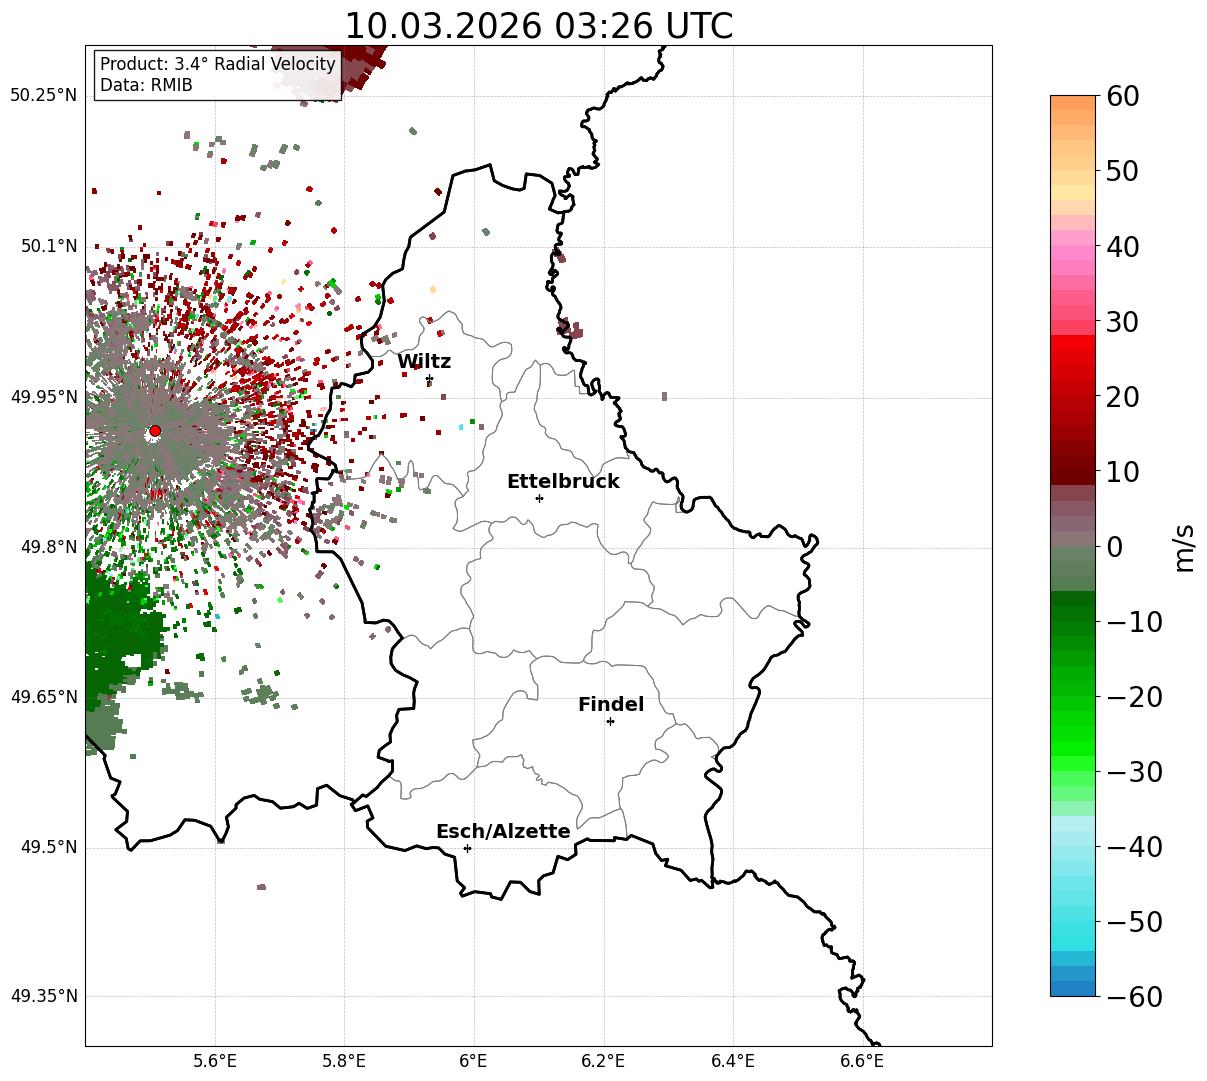The height and width of the screenshot is (1081, 1207).
Task: Click the Wiltz station cross marker
Action: pos(429,379)
